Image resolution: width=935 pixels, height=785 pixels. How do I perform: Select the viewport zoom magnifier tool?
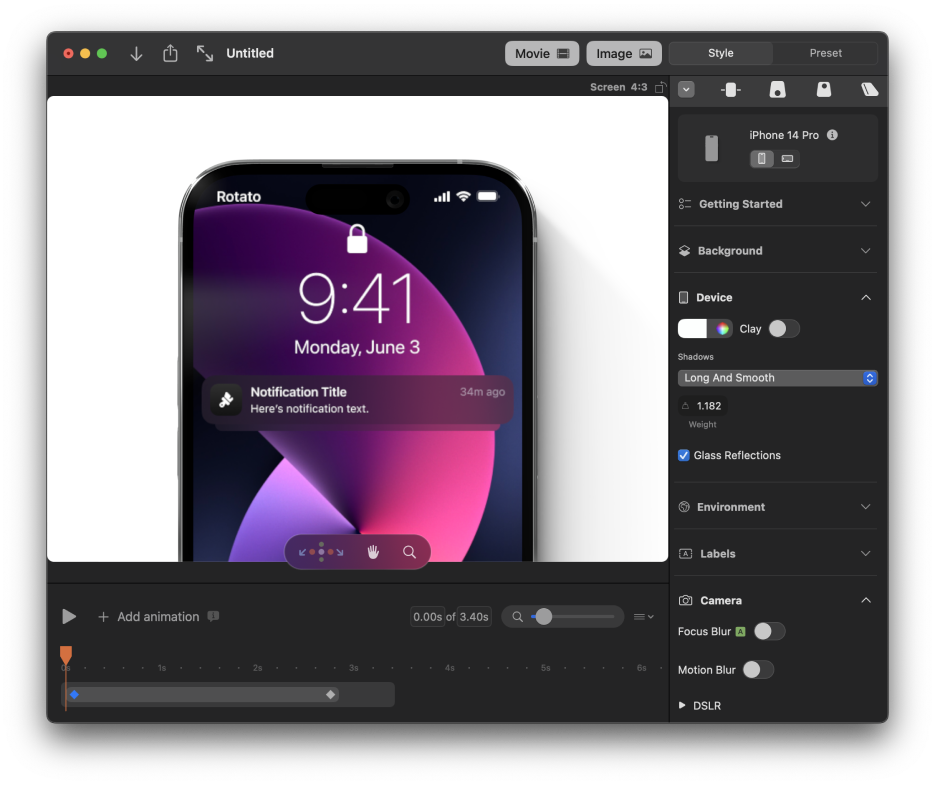409,552
